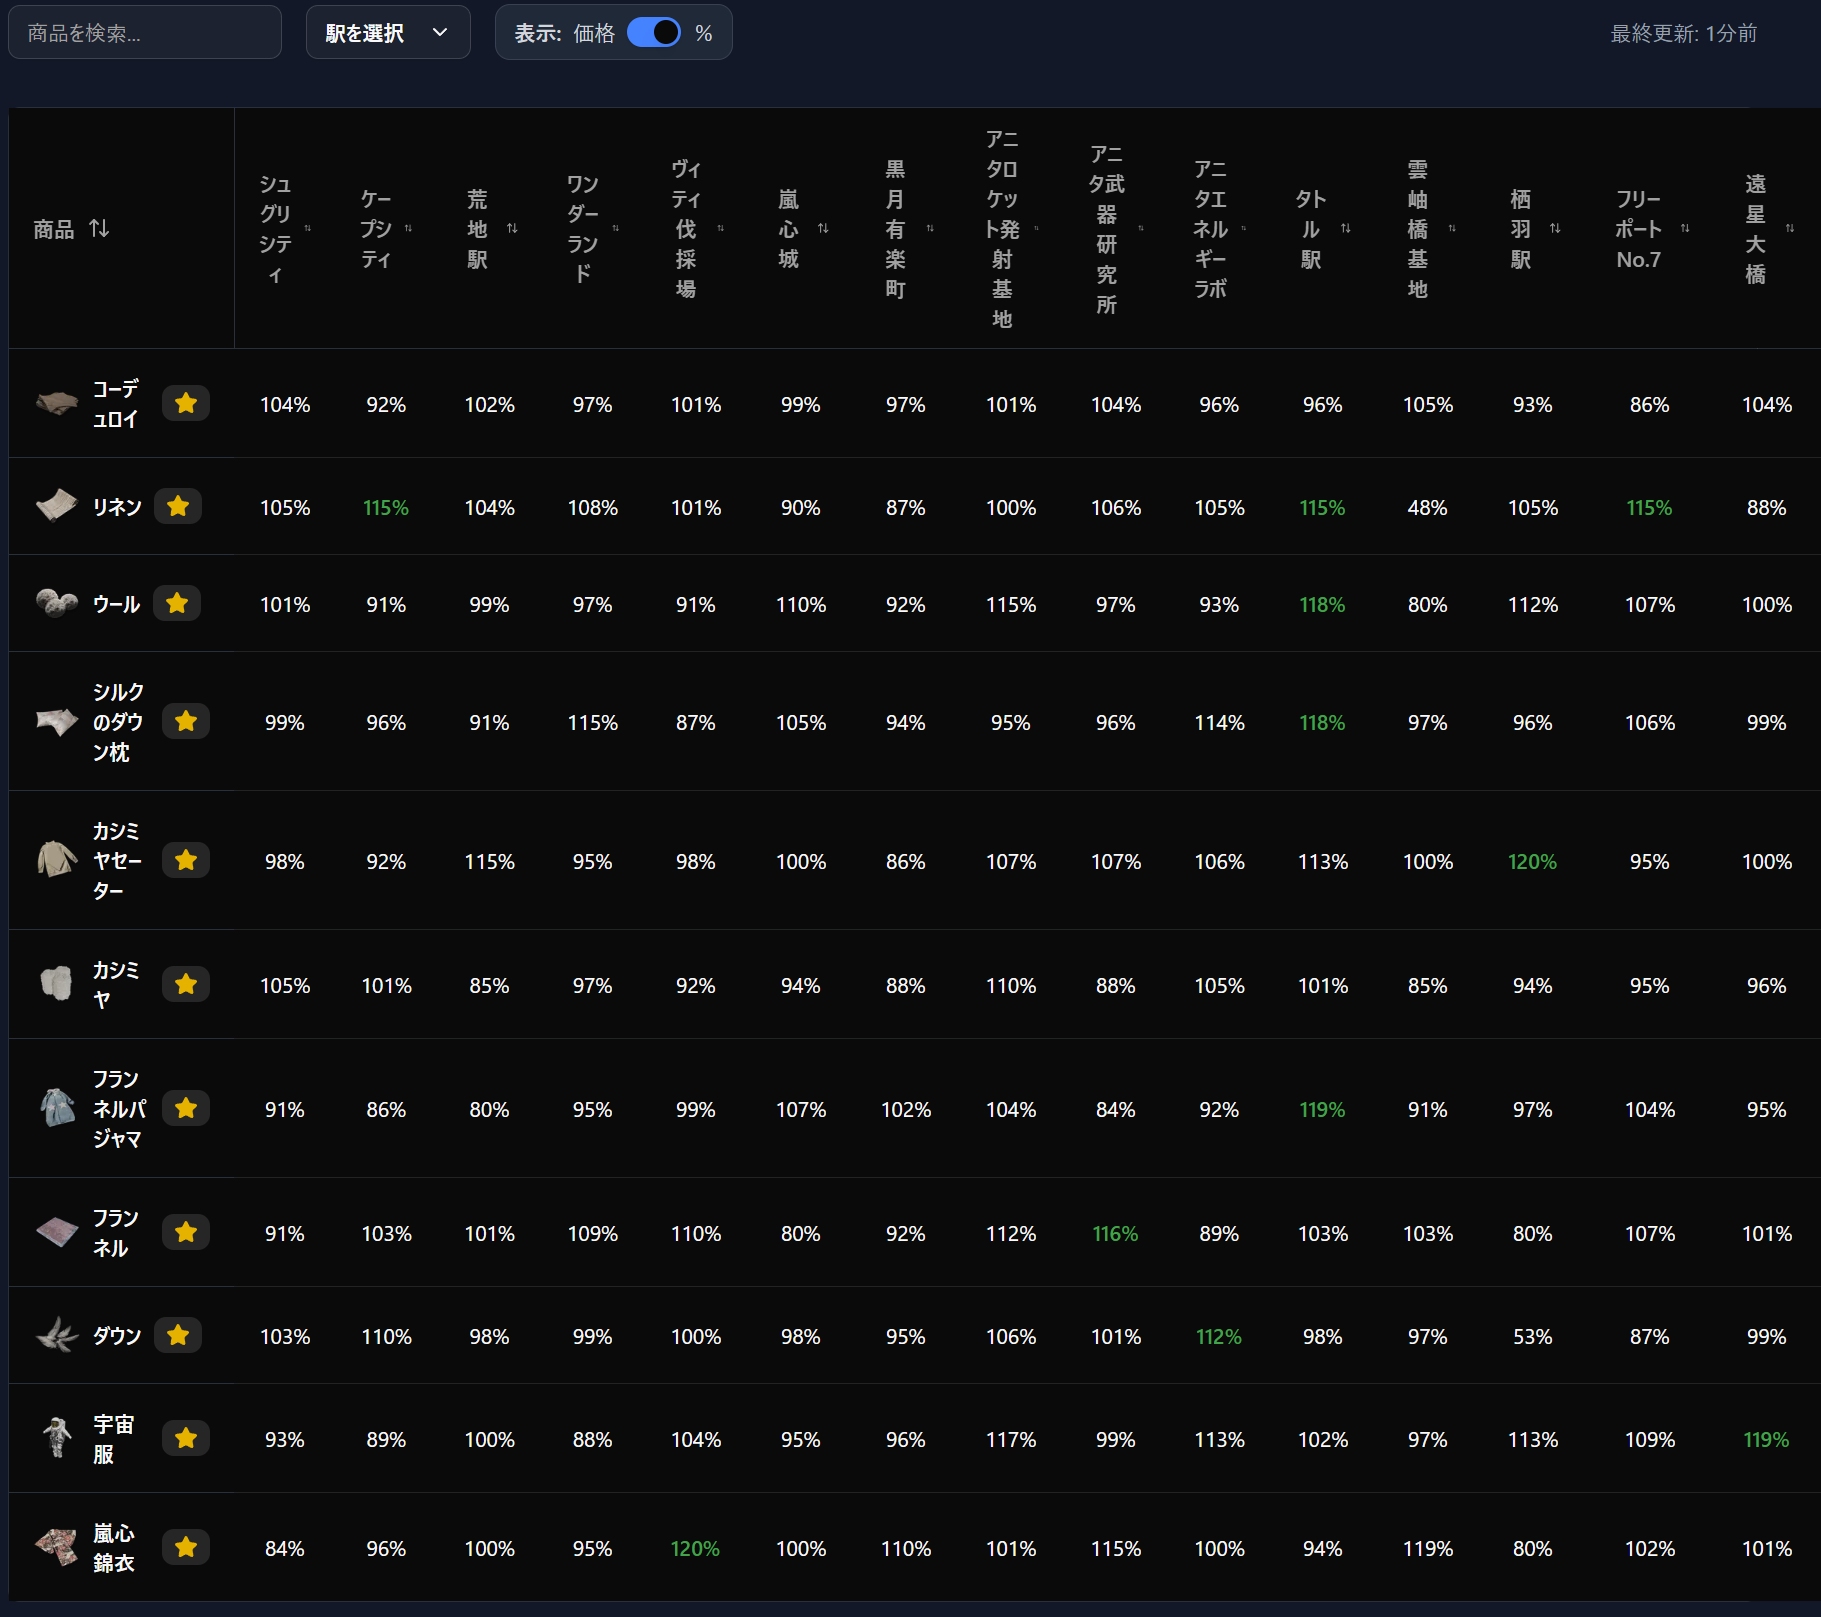The height and width of the screenshot is (1617, 1821).
Task: Sort by シュグリシティ column
Action: pyautogui.click(x=308, y=229)
